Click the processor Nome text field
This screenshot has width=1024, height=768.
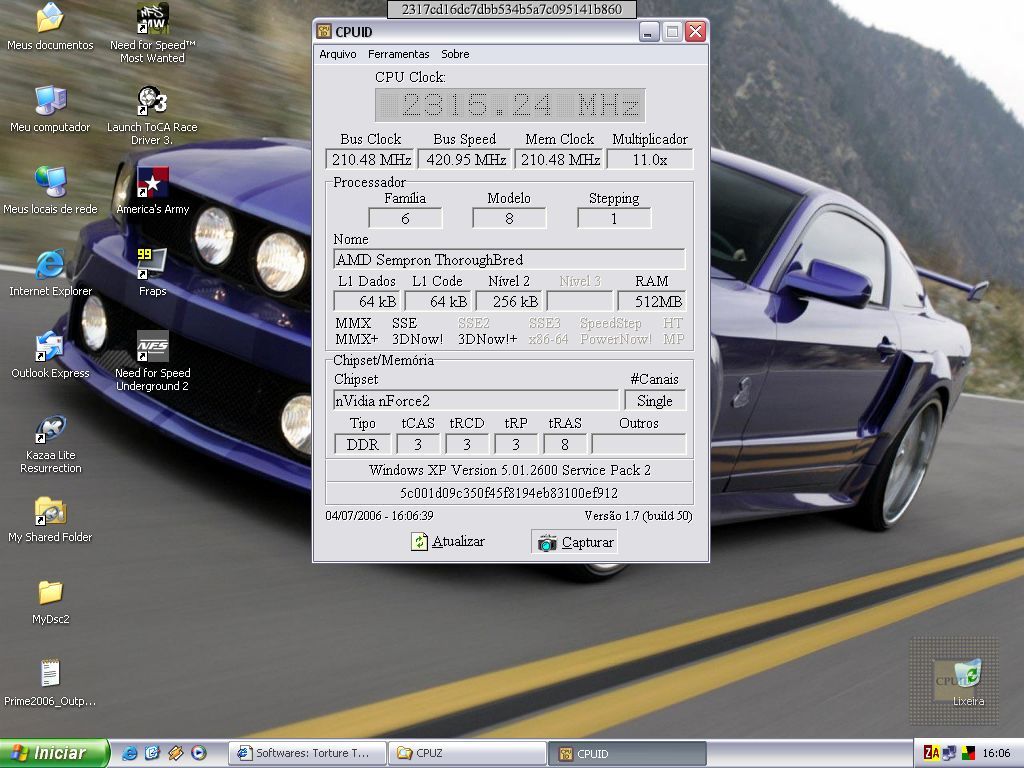pyautogui.click(x=509, y=260)
